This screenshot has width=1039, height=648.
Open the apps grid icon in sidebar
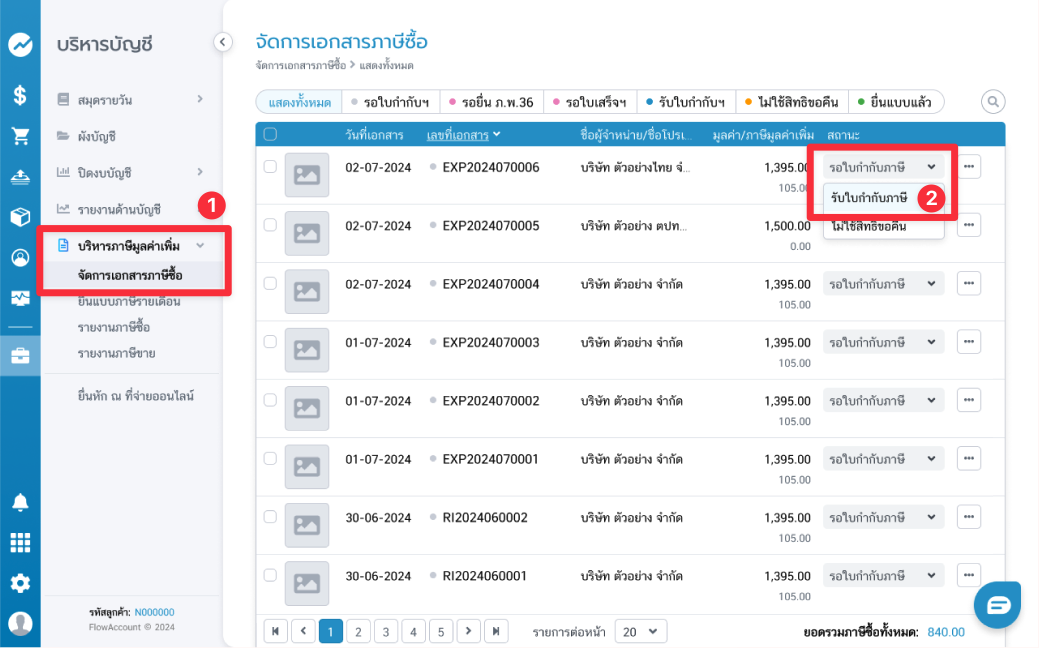point(20,543)
